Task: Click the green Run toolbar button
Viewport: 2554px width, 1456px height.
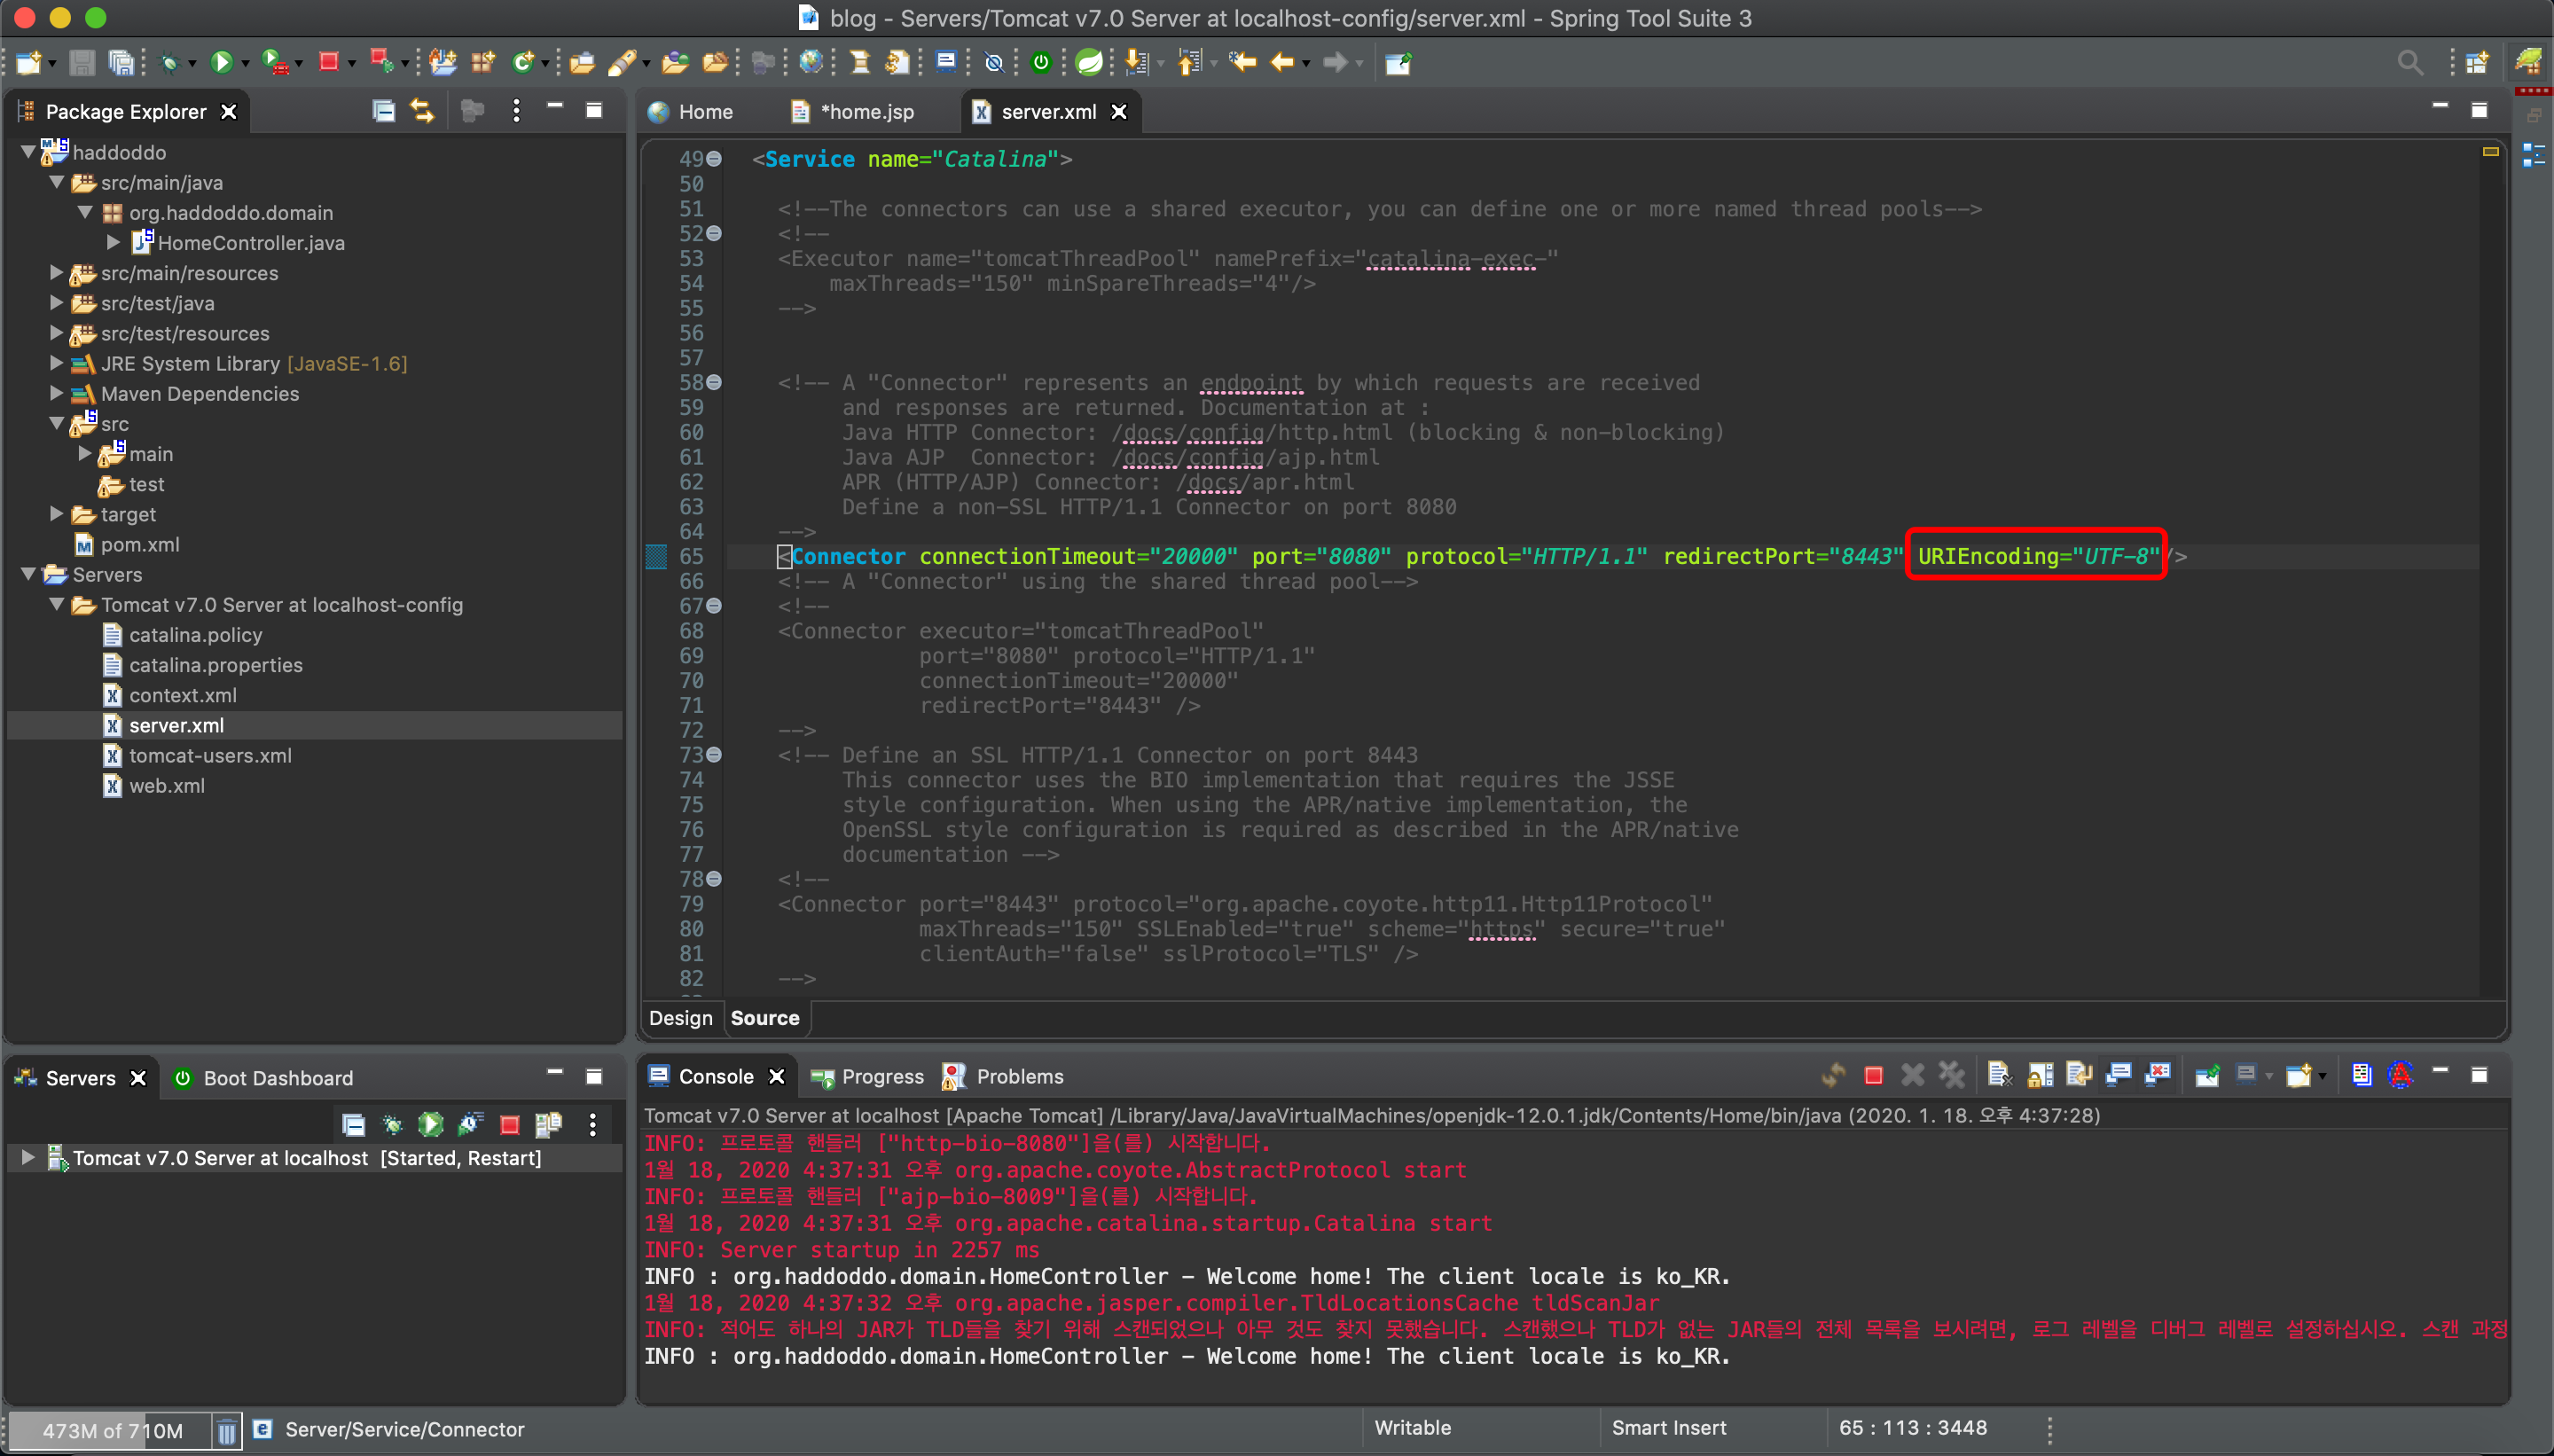Action: (221, 63)
